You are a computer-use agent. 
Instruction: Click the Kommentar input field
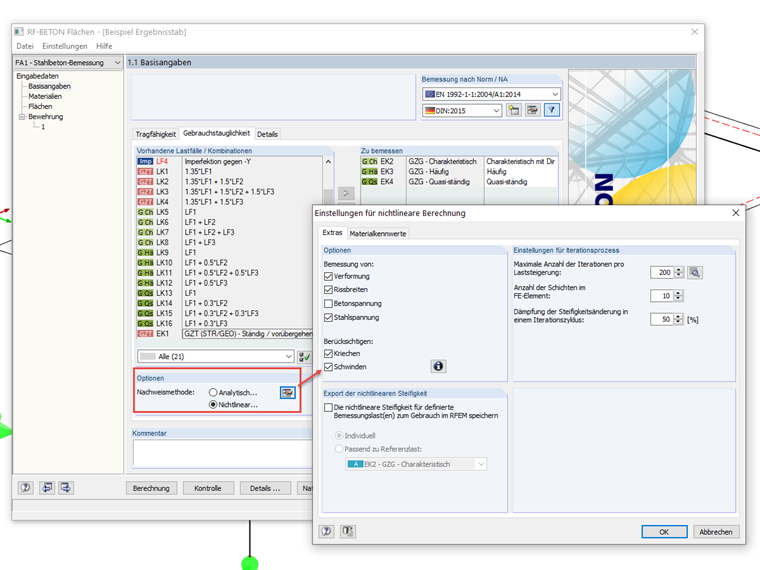tap(223, 453)
